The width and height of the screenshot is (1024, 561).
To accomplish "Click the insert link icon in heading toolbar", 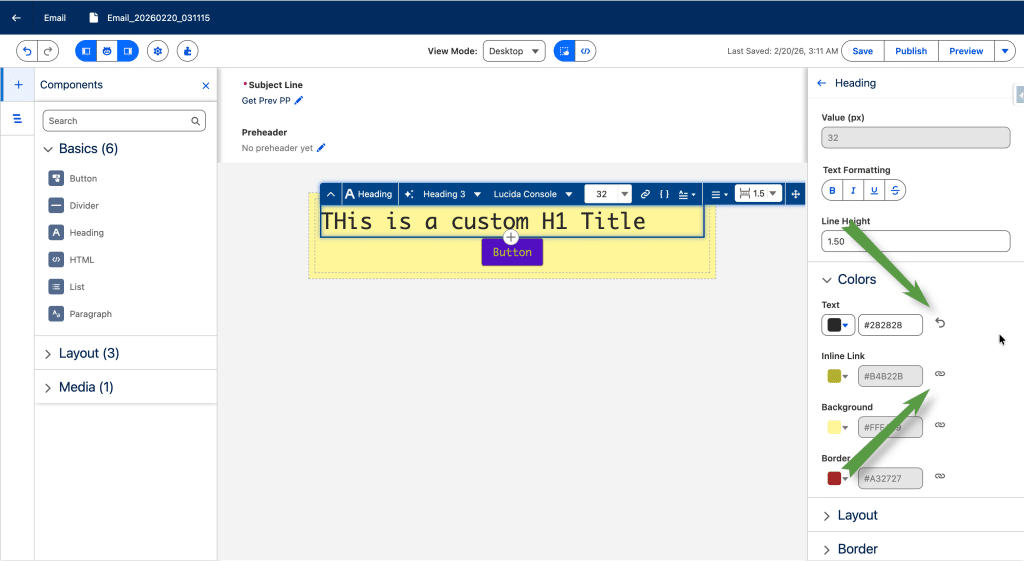I will [645, 194].
